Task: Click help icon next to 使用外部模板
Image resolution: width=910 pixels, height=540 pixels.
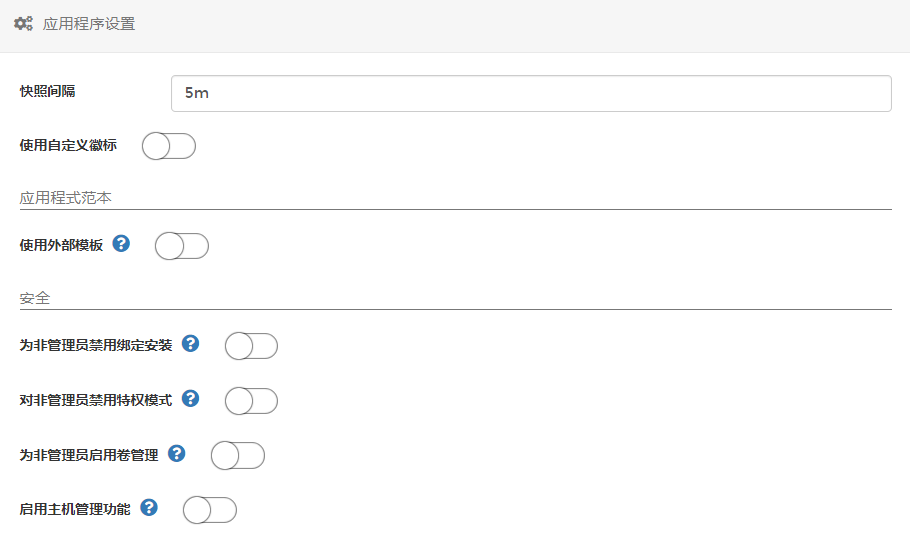Action: [x=121, y=243]
